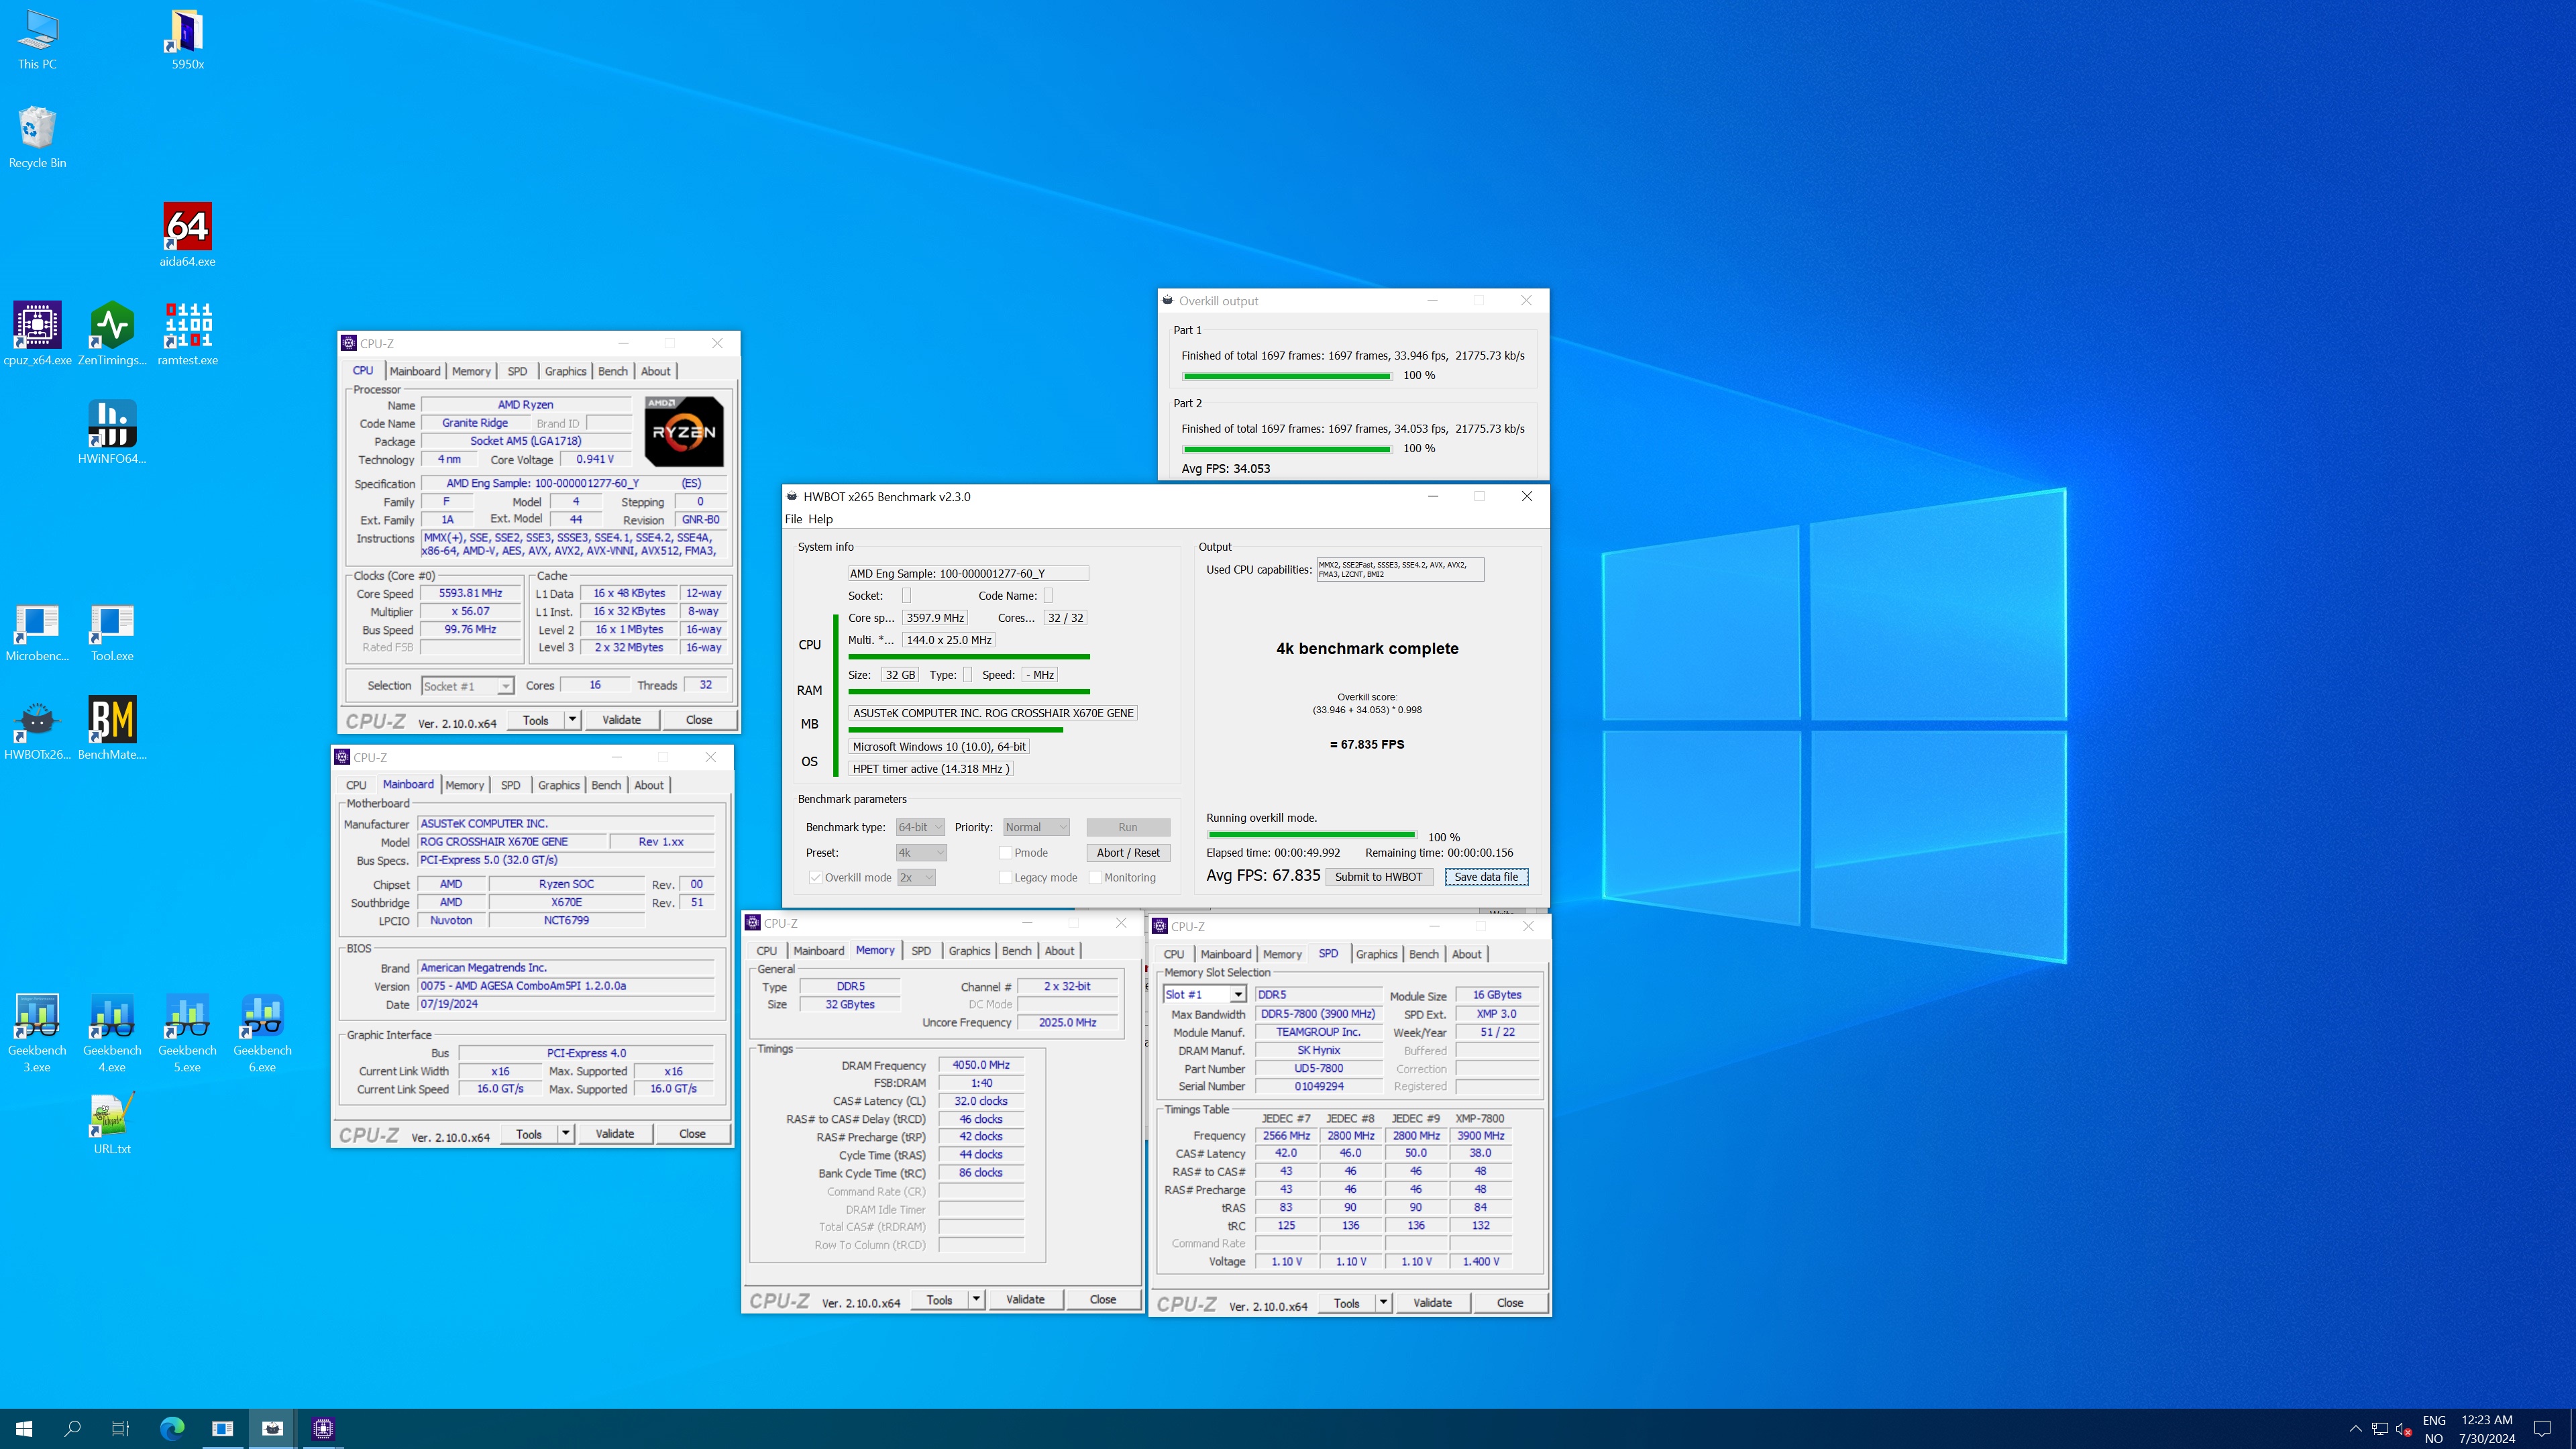The width and height of the screenshot is (2576, 1449).
Task: Open Task View in taskbar
Action: [x=120, y=1428]
